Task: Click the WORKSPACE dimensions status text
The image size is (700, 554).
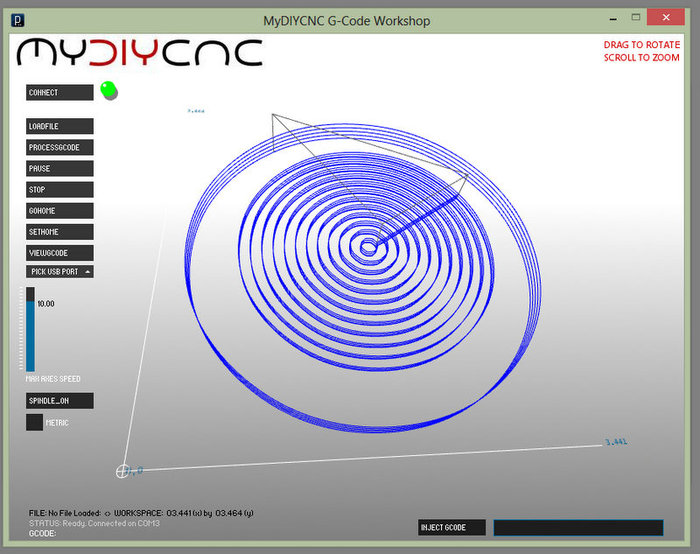Action: (x=183, y=513)
